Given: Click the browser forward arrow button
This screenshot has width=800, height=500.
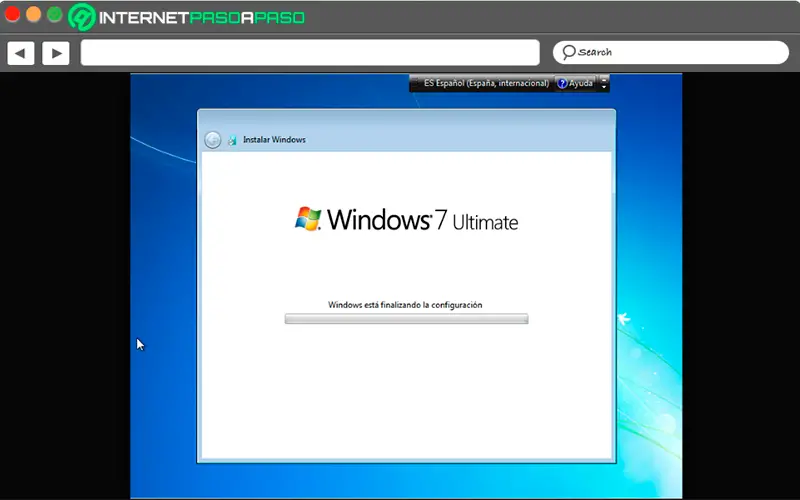Looking at the screenshot, I should [x=56, y=53].
